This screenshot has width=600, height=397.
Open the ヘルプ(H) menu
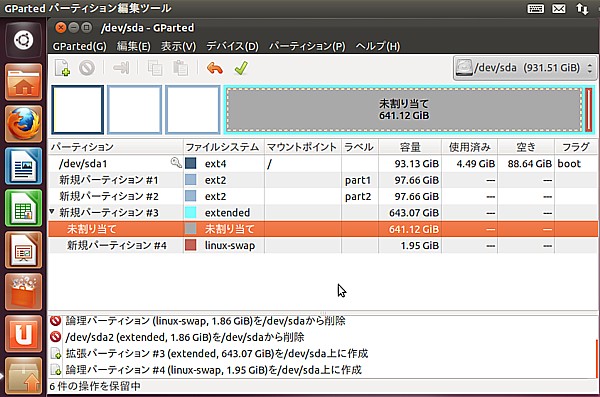378,46
